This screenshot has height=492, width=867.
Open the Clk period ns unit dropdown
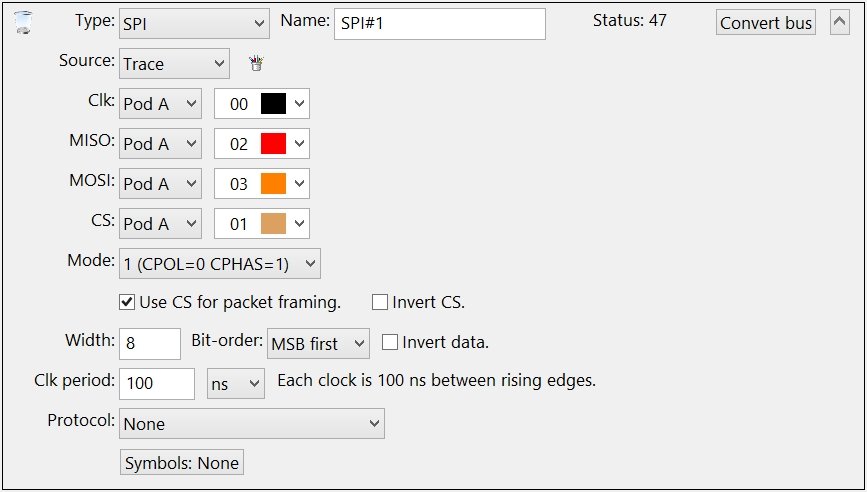pyautogui.click(x=235, y=383)
